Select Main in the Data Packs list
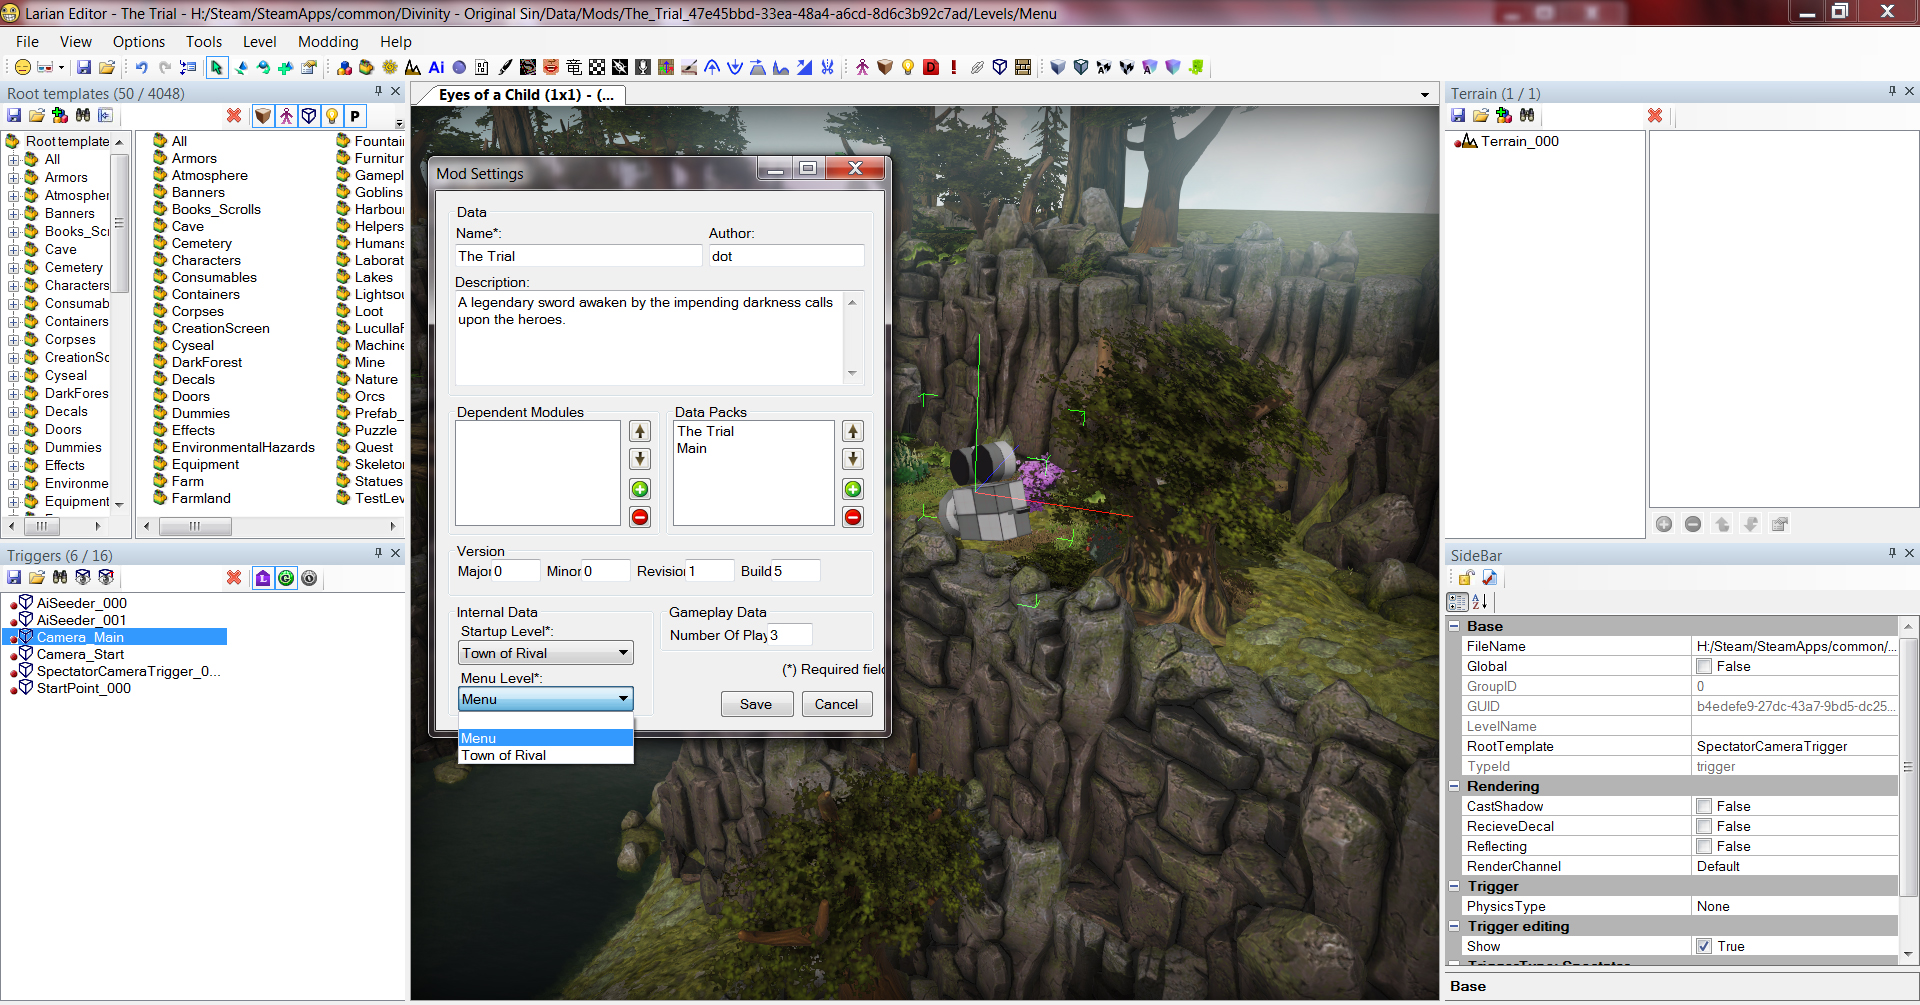Image resolution: width=1920 pixels, height=1005 pixels. click(692, 449)
